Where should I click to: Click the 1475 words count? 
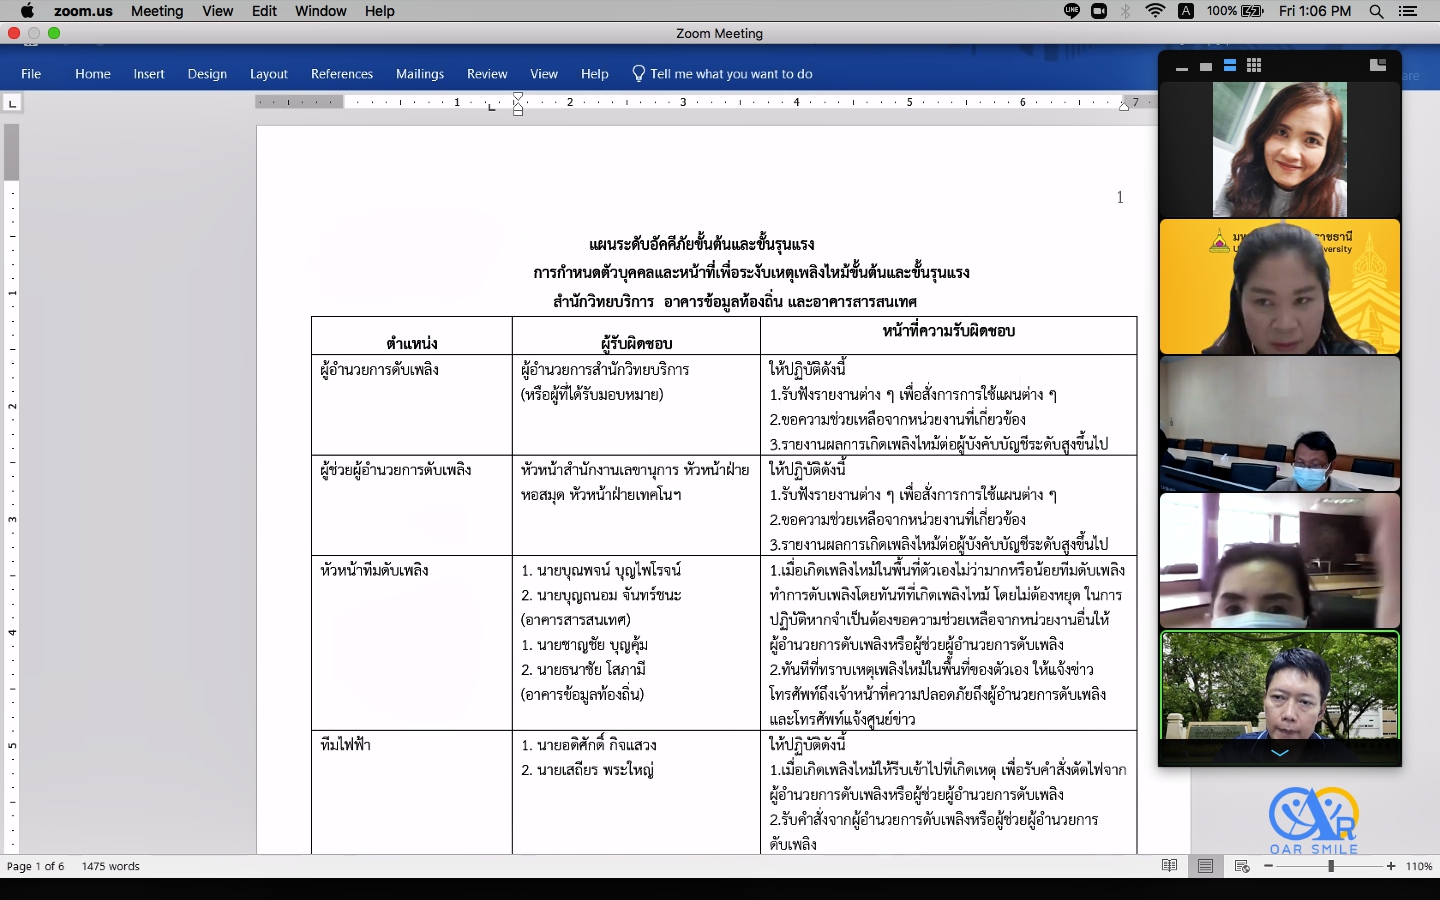pyautogui.click(x=111, y=866)
